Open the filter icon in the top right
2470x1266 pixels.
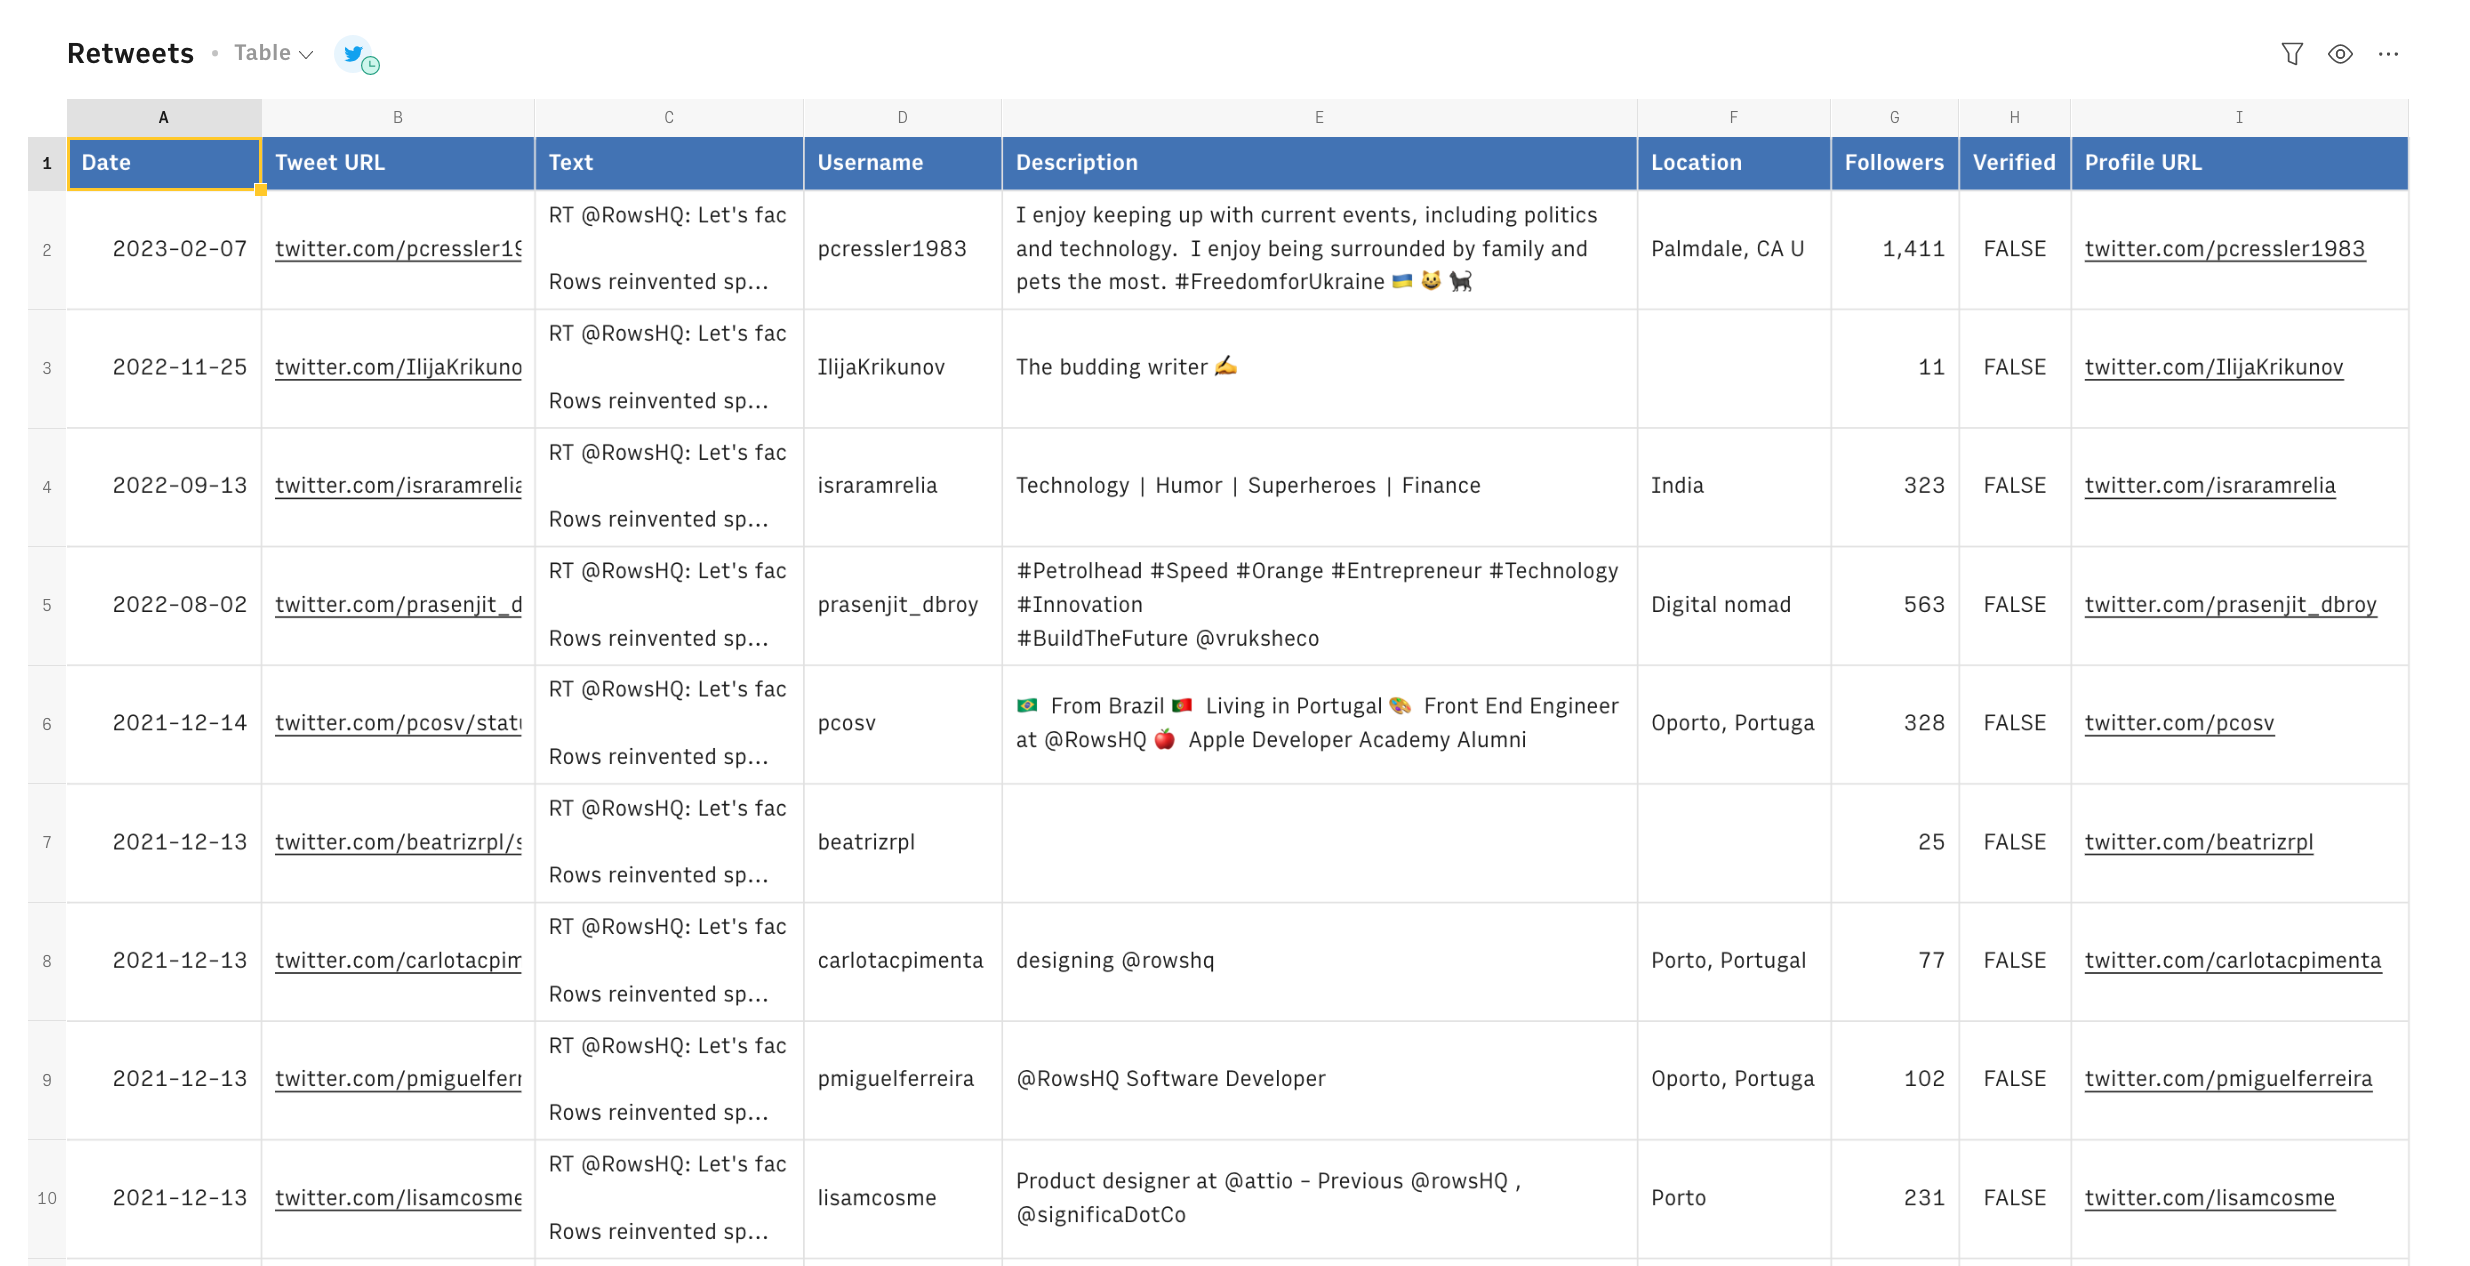point(2292,54)
